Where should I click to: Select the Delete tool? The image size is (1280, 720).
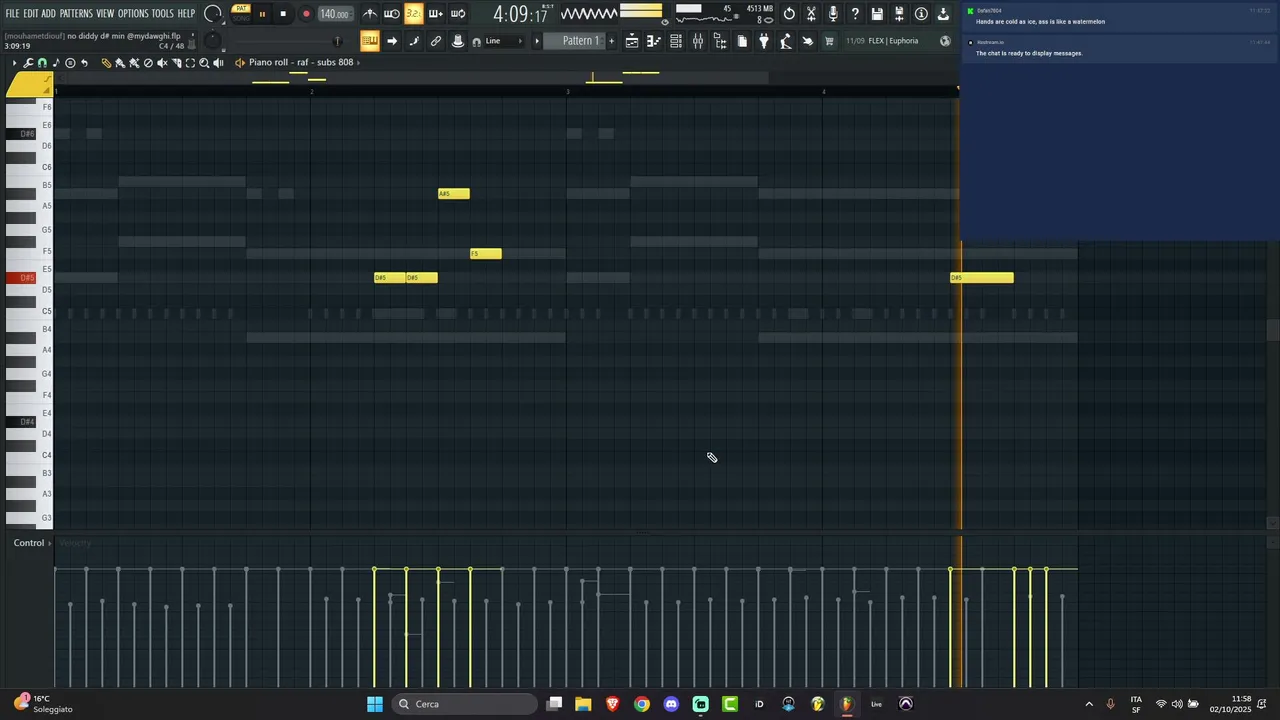pos(148,63)
